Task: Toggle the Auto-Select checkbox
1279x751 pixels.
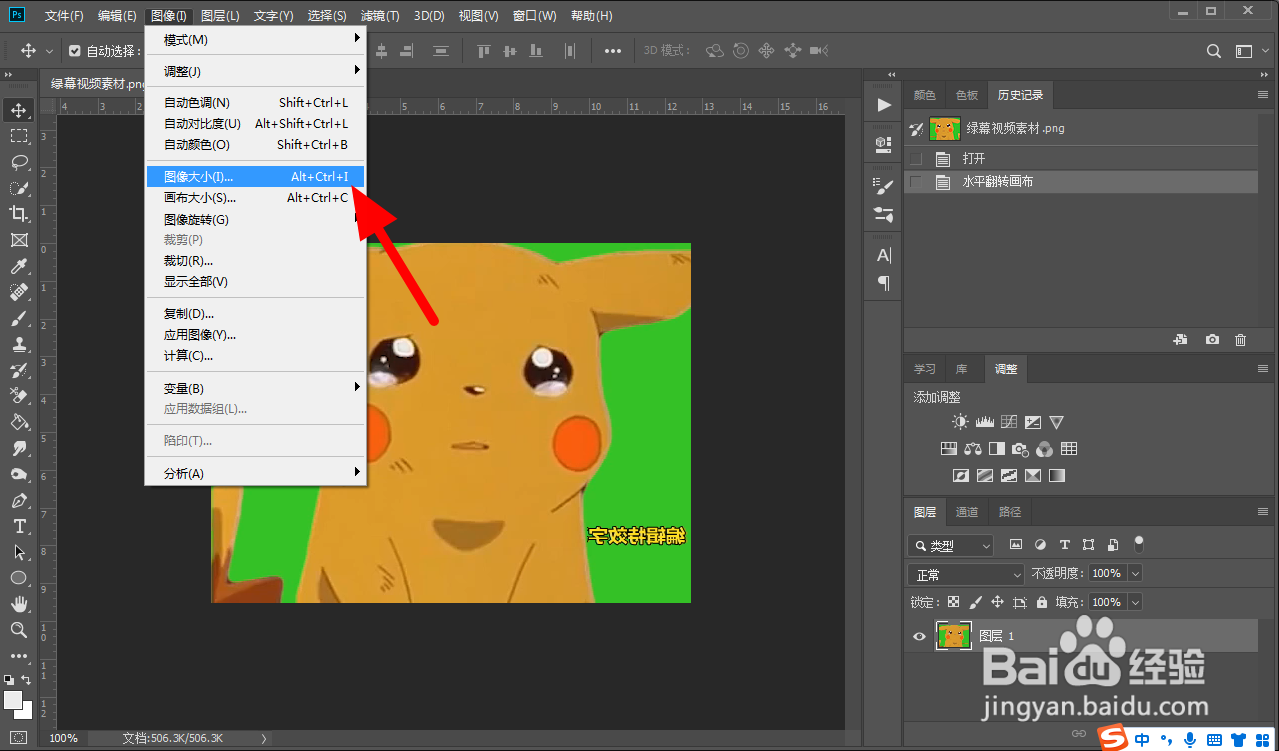Action: tap(75, 51)
